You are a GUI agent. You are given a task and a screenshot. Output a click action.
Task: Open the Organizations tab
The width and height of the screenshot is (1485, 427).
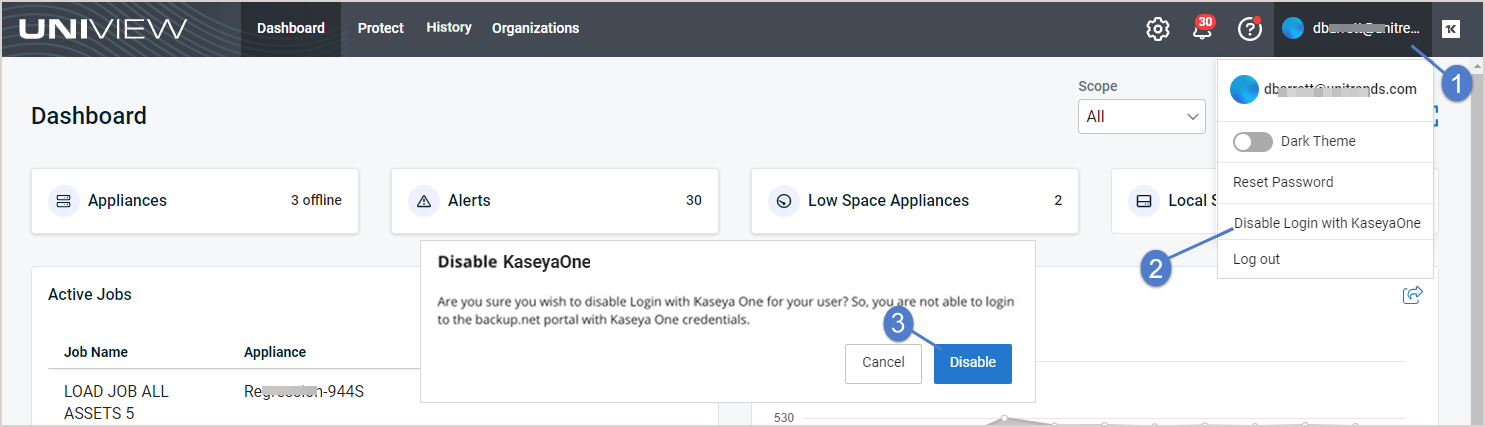(x=535, y=29)
